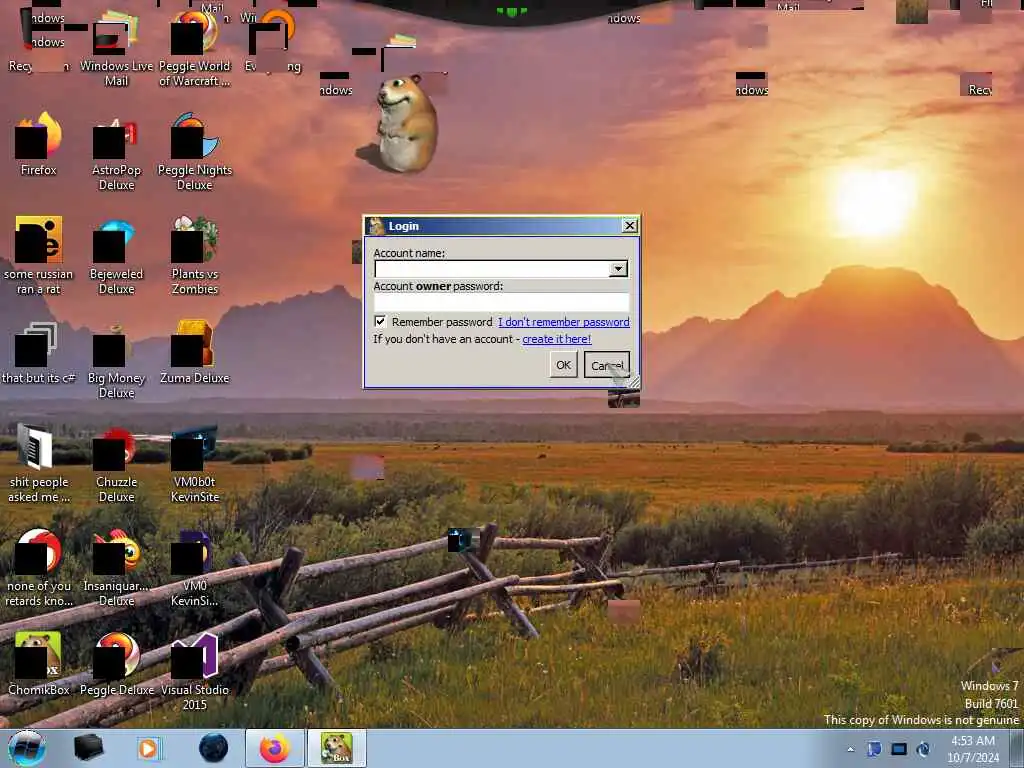Open Plants vs Zombies shortcut

pyautogui.click(x=195, y=255)
